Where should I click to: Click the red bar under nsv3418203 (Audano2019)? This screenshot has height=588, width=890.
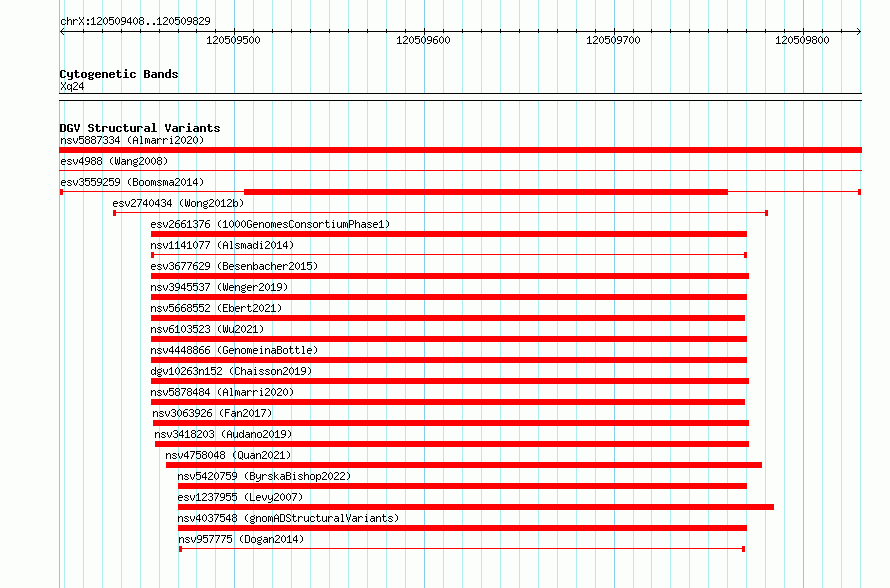(x=452, y=444)
